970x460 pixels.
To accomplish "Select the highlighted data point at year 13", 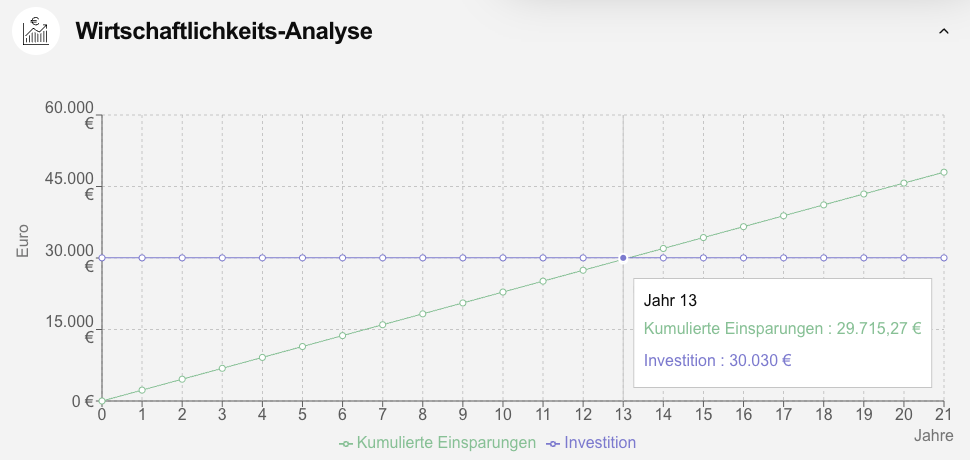I will [x=623, y=258].
